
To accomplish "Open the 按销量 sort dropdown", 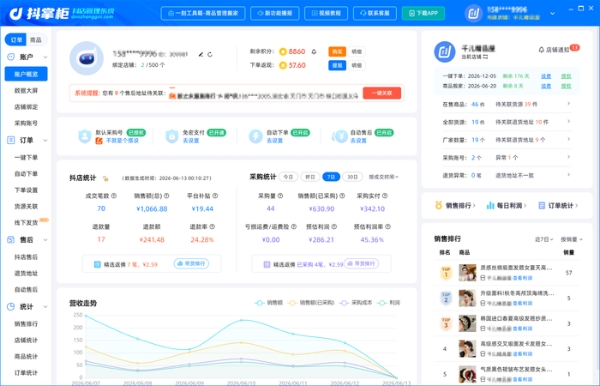I will click(x=572, y=239).
